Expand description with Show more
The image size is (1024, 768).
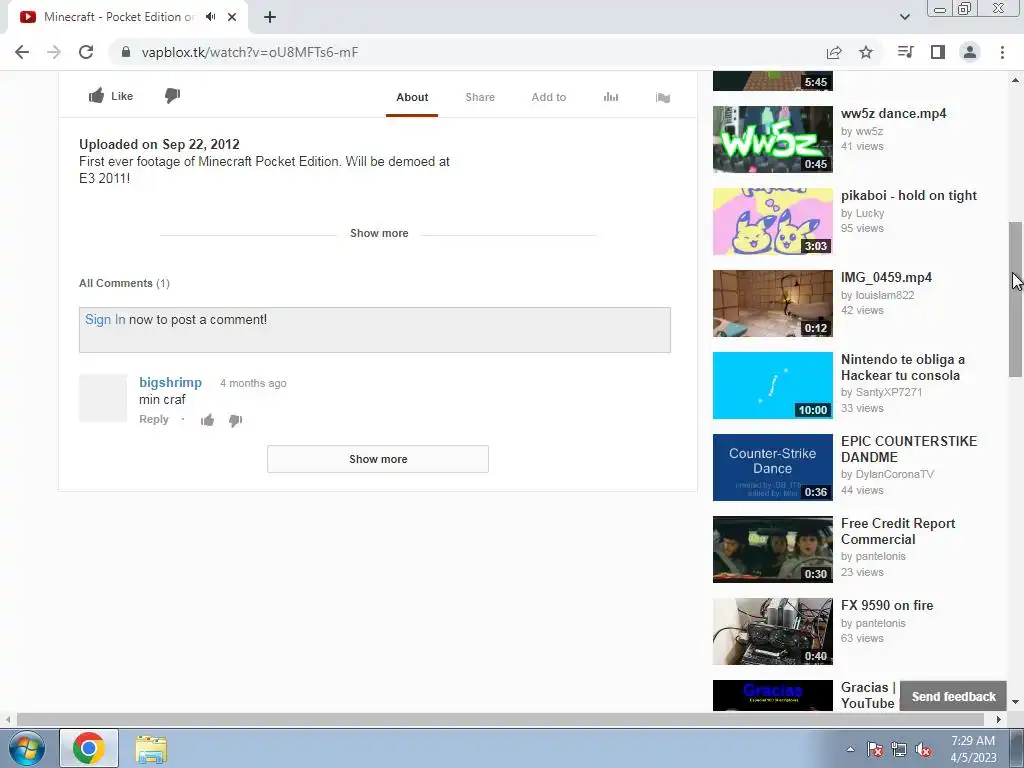pyautogui.click(x=379, y=233)
